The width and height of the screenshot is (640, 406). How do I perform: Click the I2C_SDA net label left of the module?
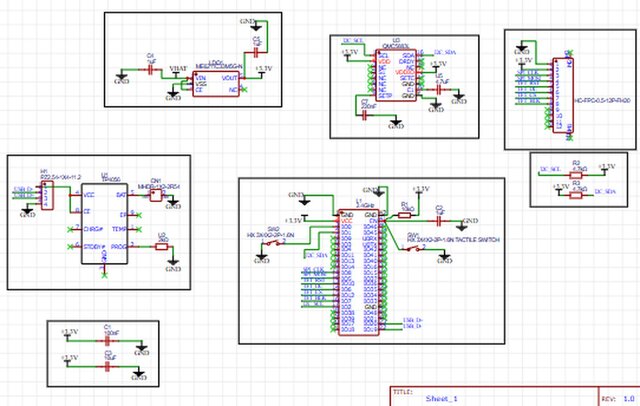[317, 255]
